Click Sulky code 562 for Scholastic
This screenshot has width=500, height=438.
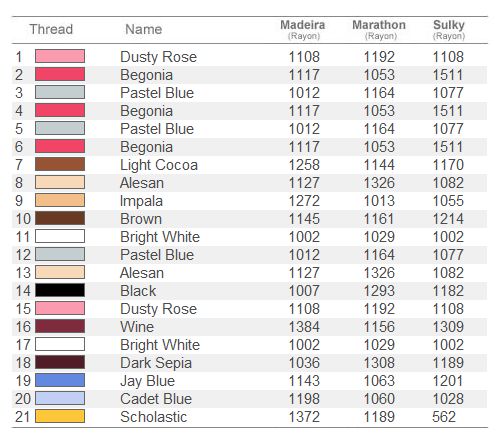(x=444, y=417)
